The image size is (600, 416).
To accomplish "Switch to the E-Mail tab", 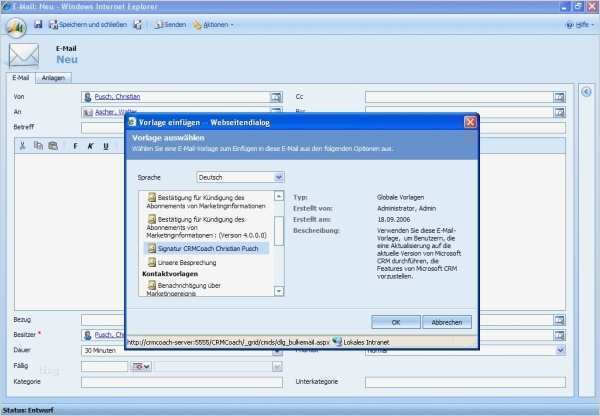I will (x=21, y=78).
